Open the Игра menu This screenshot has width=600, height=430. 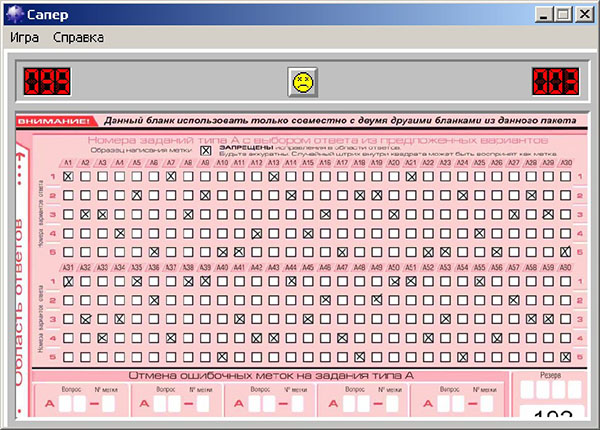coord(25,38)
